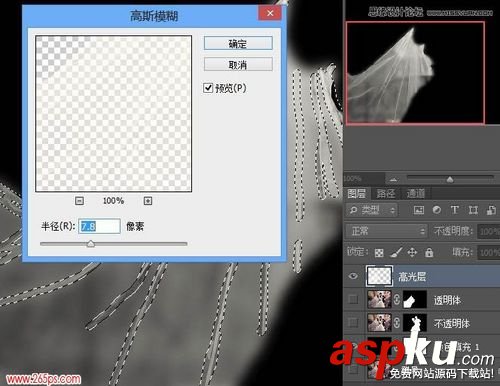This screenshot has height=386, width=500.
Task: Filter layers by adjustment layer icon
Action: 437,210
